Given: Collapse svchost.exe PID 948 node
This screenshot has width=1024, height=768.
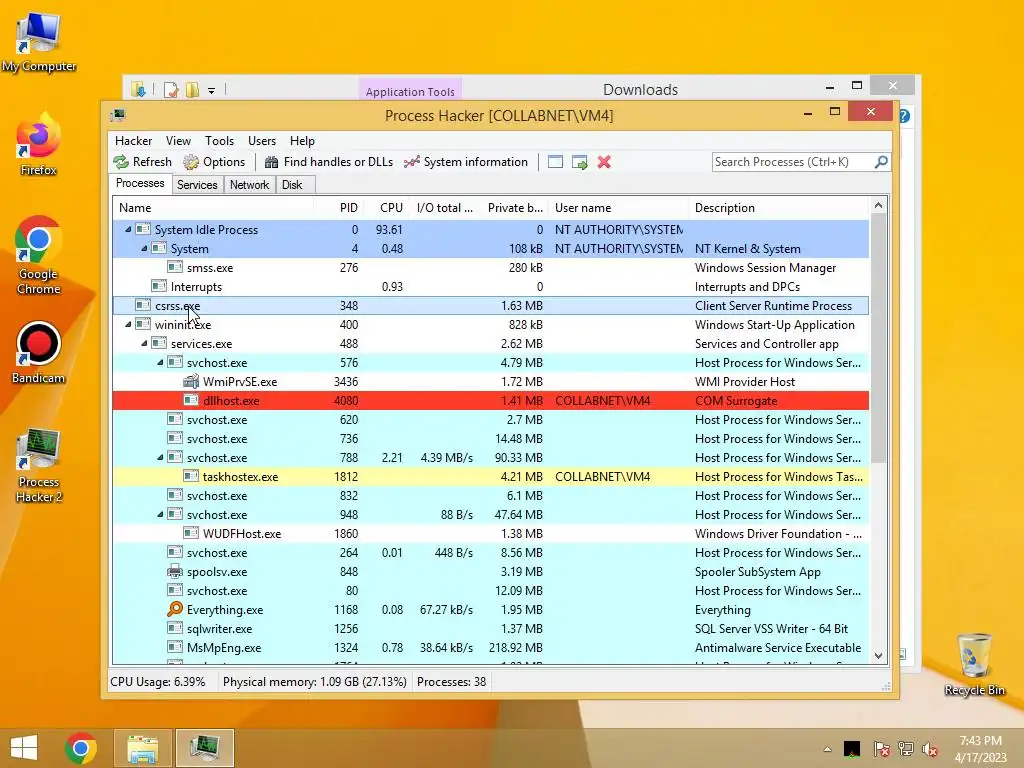Looking at the screenshot, I should point(160,515).
